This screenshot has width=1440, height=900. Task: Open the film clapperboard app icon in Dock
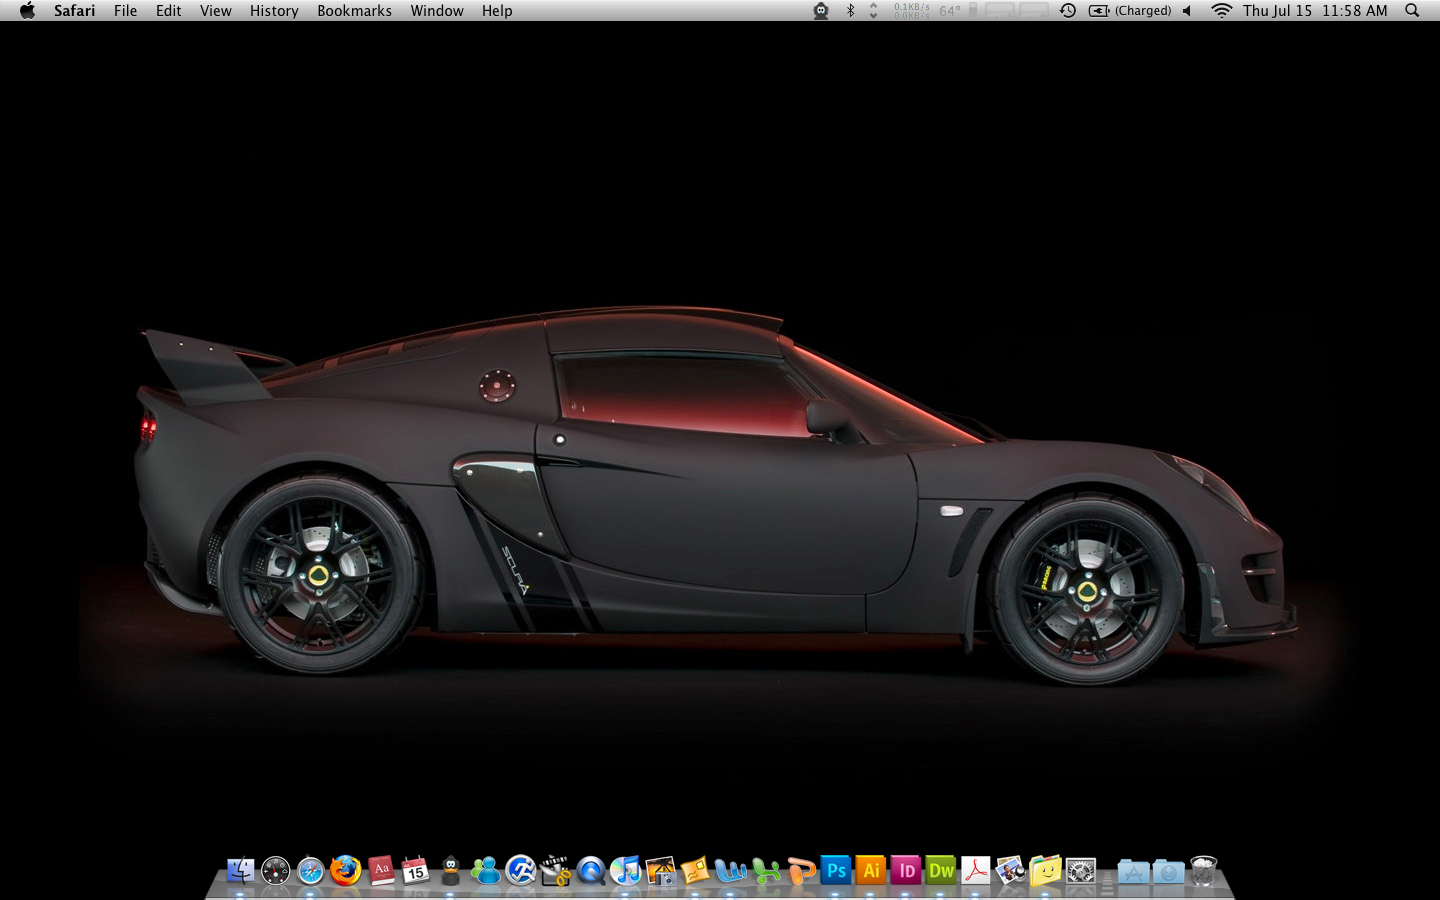pos(555,871)
